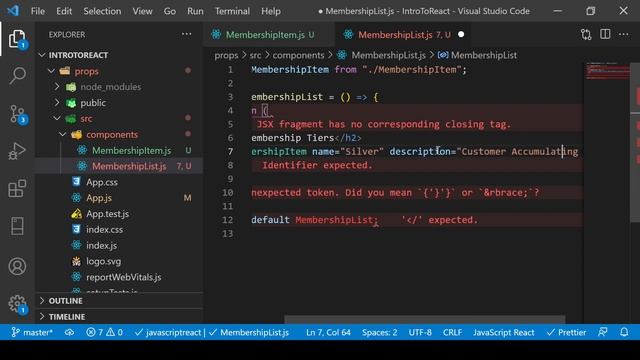The image size is (640, 360).
Task: Click Prettier status bar item
Action: (567, 332)
